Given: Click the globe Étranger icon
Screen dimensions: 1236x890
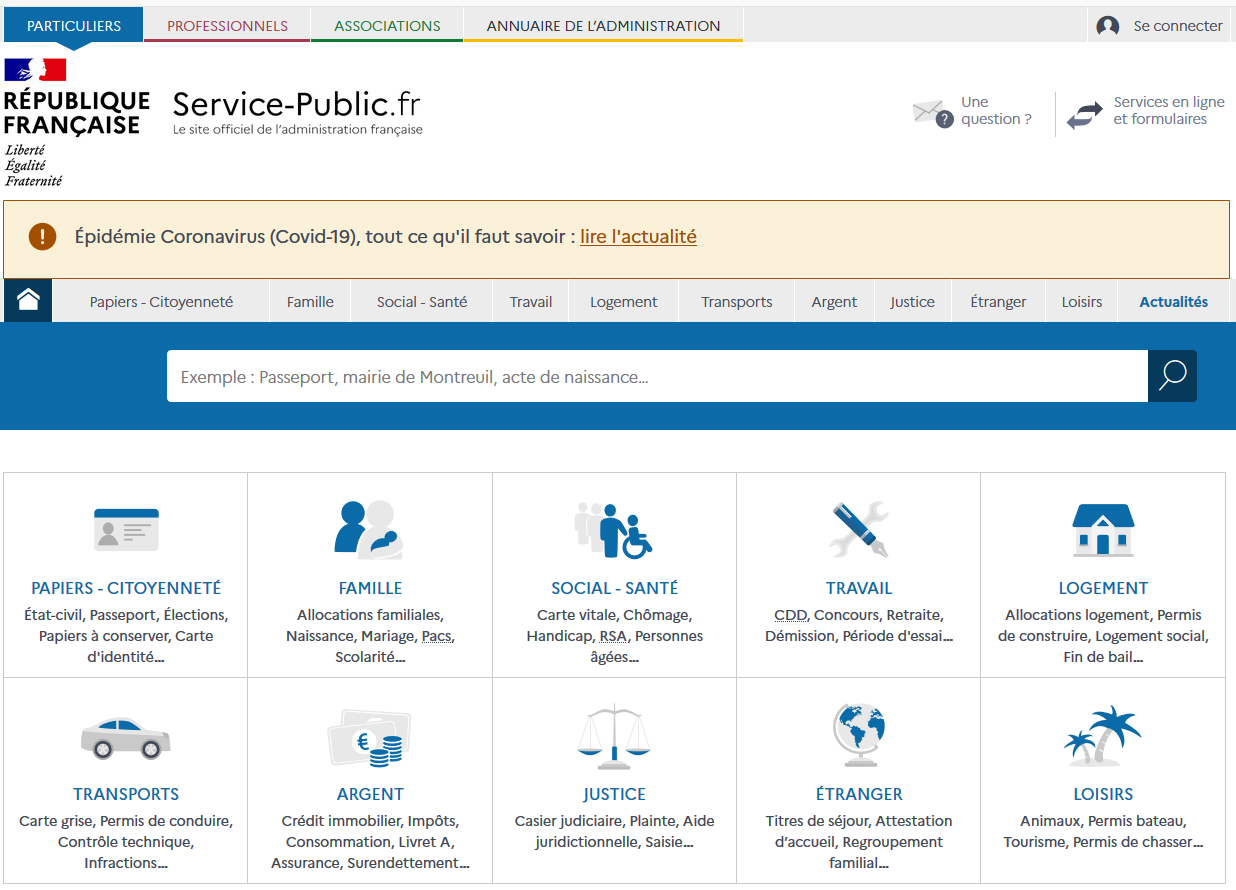Looking at the screenshot, I should pos(859,735).
